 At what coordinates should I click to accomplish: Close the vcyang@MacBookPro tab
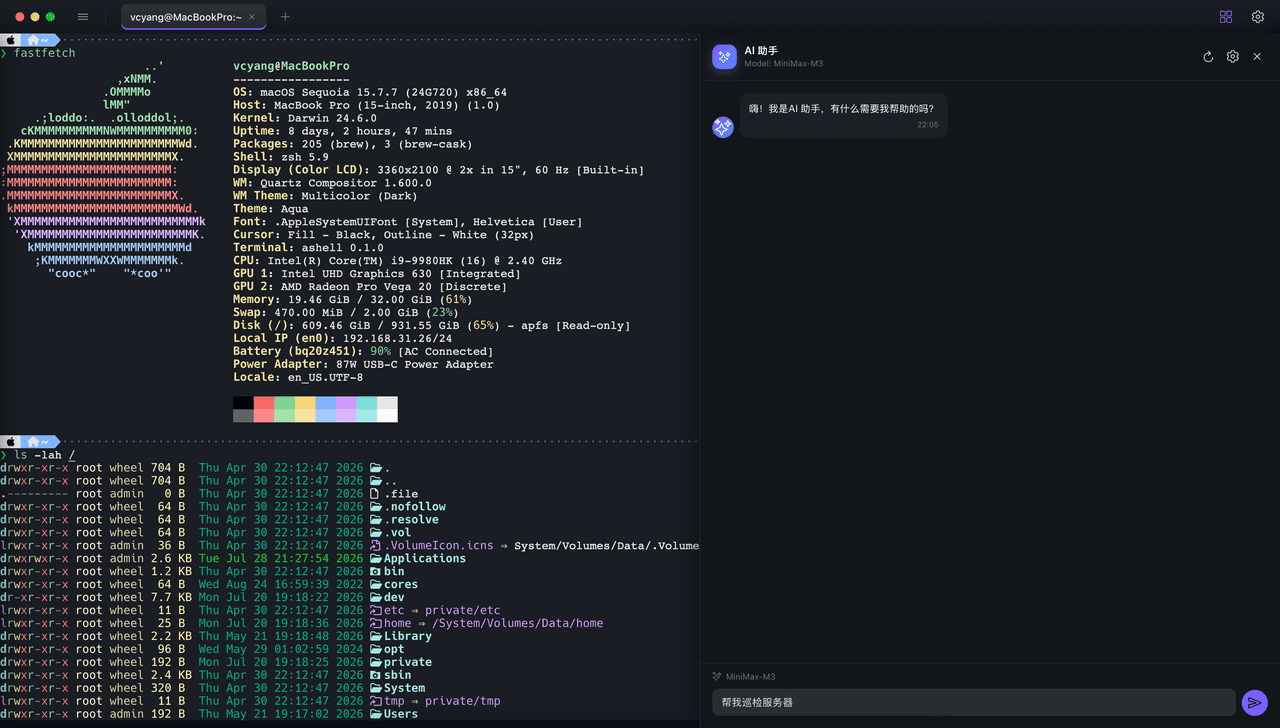(x=252, y=17)
